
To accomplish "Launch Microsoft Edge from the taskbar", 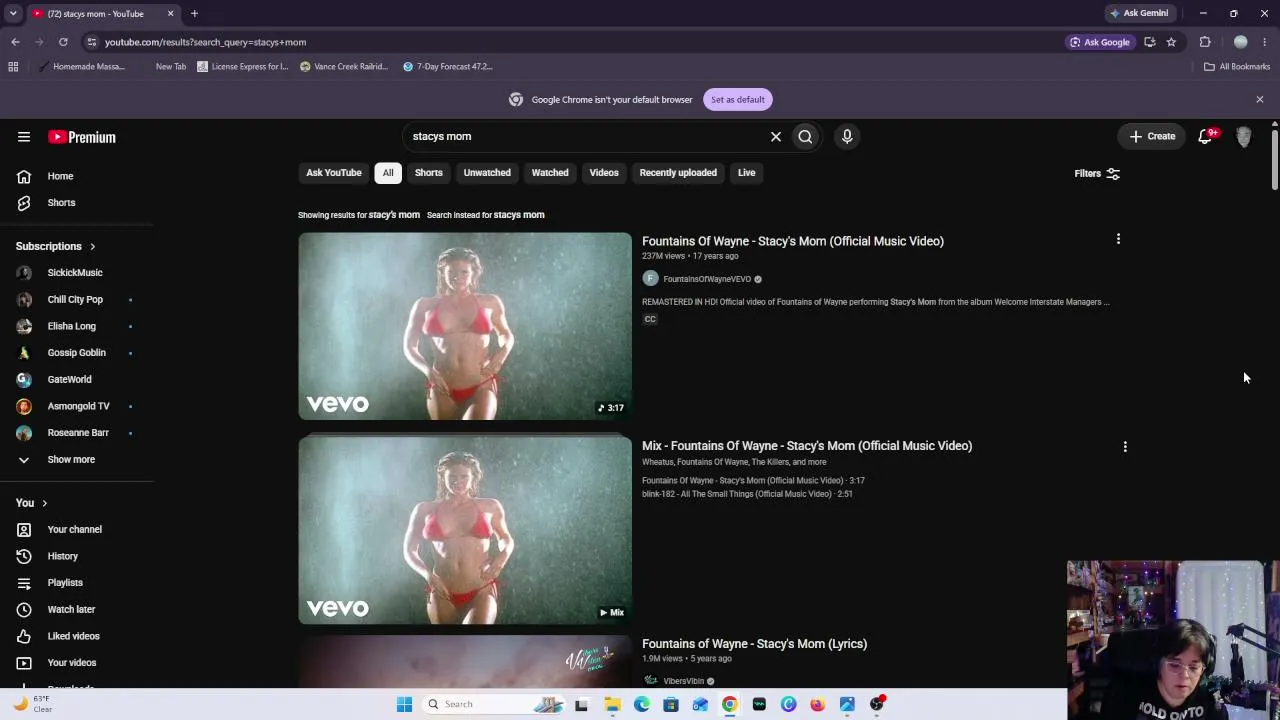I will pyautogui.click(x=641, y=704).
